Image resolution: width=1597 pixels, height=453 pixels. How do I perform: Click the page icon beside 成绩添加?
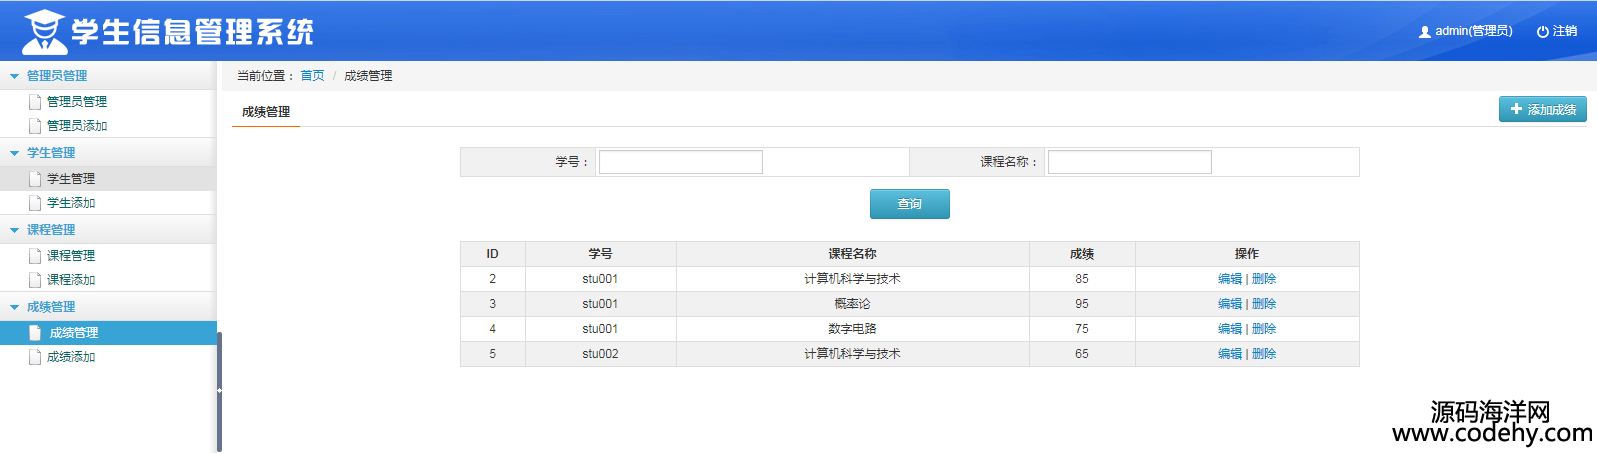(x=35, y=357)
